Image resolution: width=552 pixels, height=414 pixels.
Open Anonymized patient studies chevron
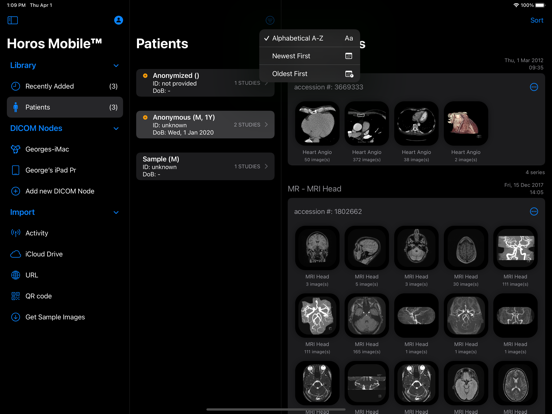(266, 83)
